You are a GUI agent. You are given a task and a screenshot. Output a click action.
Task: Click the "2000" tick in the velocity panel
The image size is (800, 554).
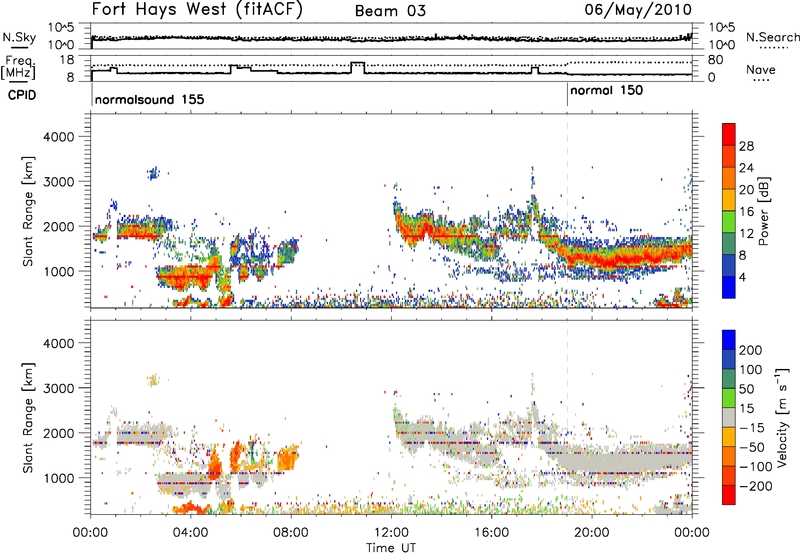58,433
